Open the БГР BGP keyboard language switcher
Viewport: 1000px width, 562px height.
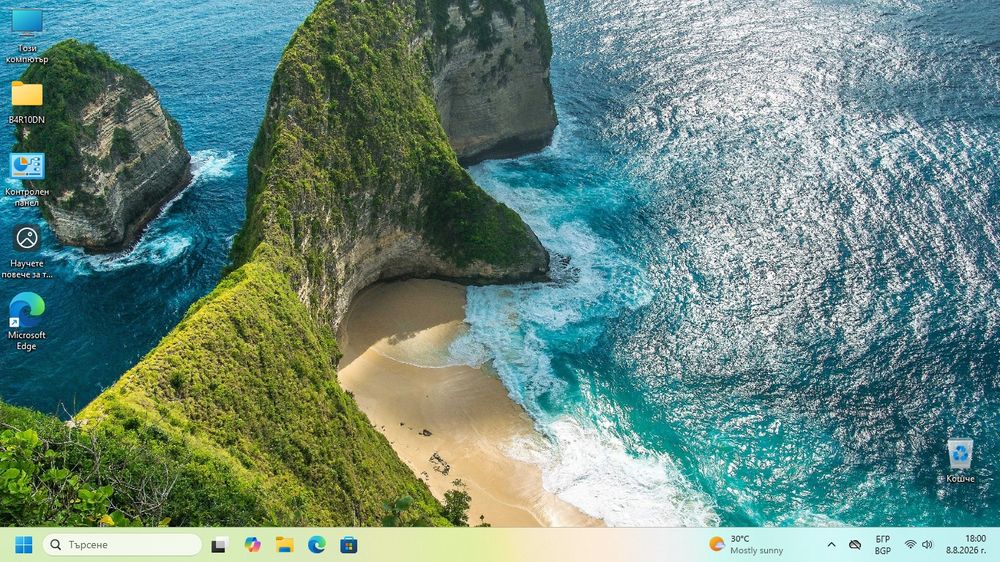(x=883, y=545)
